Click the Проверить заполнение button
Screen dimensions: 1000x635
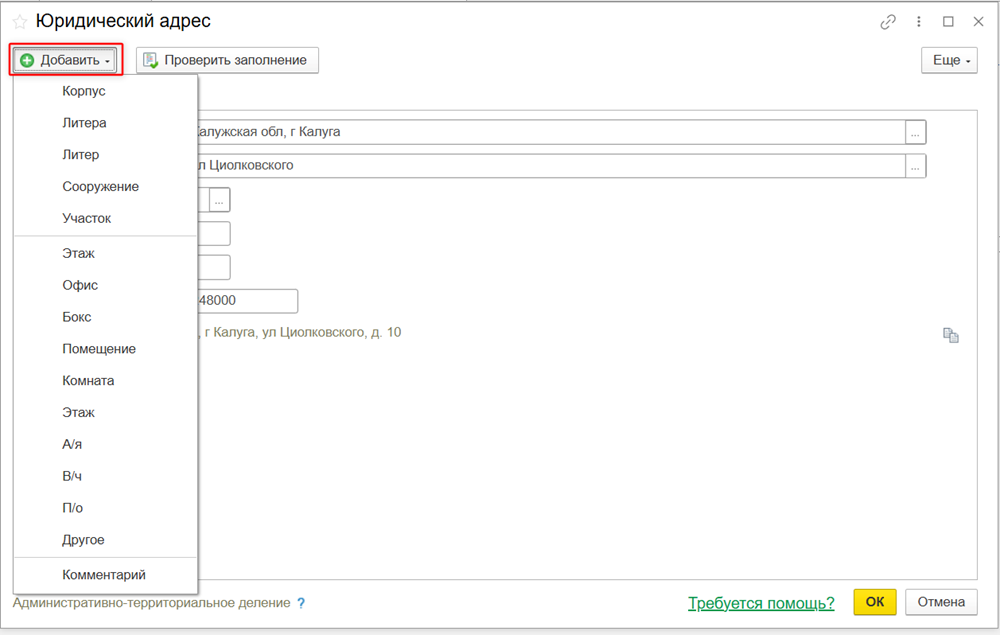coord(227,60)
